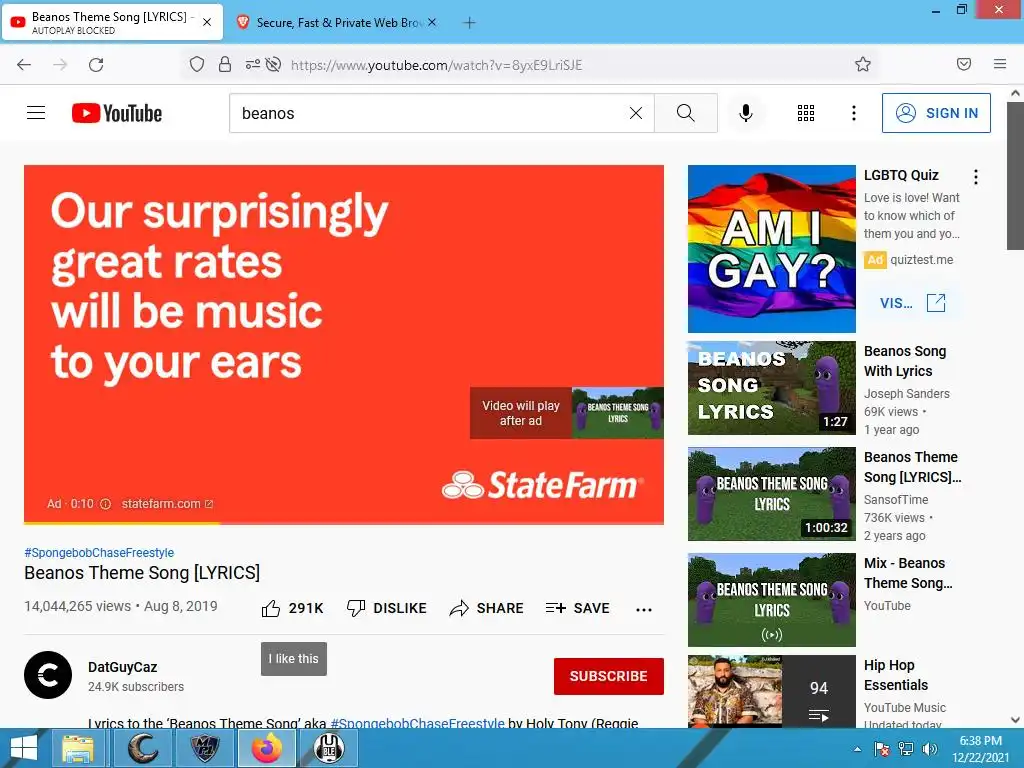Screen dimensions: 1024x768
Task: Subscribe to DatGuyCaz channel
Action: (x=609, y=676)
